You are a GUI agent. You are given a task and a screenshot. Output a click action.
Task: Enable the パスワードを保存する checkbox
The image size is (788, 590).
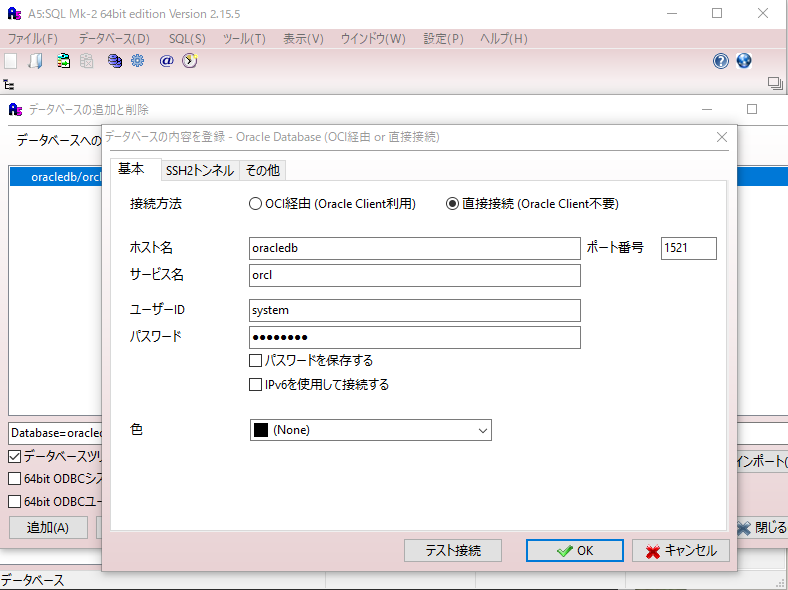tap(255, 360)
